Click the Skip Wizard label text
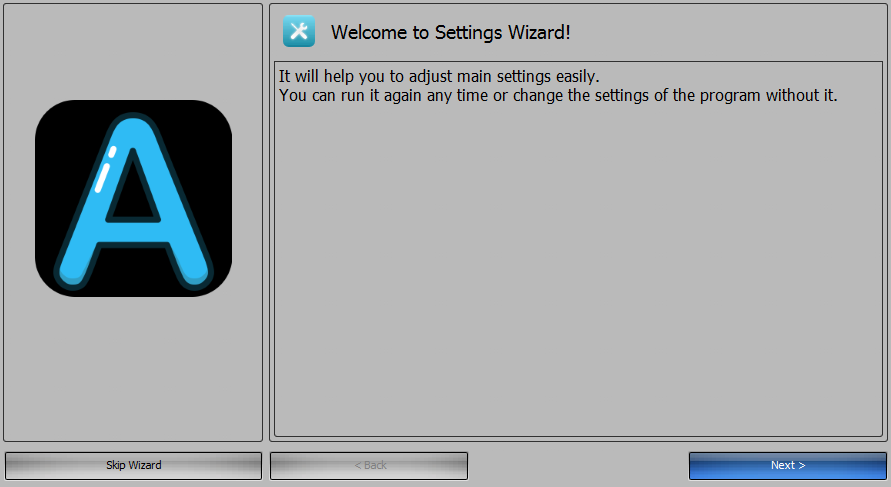891x487 pixels. pos(134,465)
